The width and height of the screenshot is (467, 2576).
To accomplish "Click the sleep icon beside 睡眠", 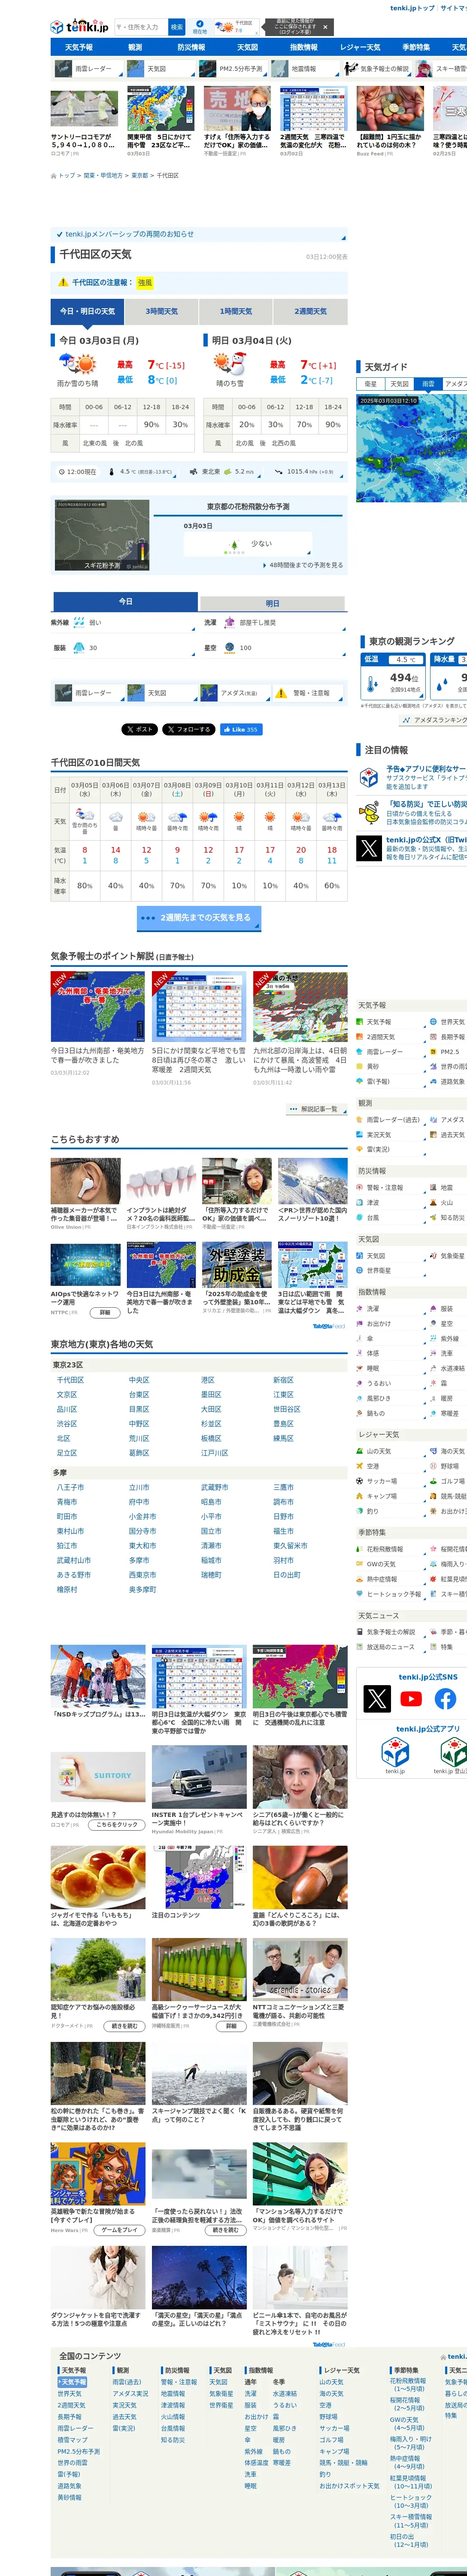I will tap(360, 1368).
